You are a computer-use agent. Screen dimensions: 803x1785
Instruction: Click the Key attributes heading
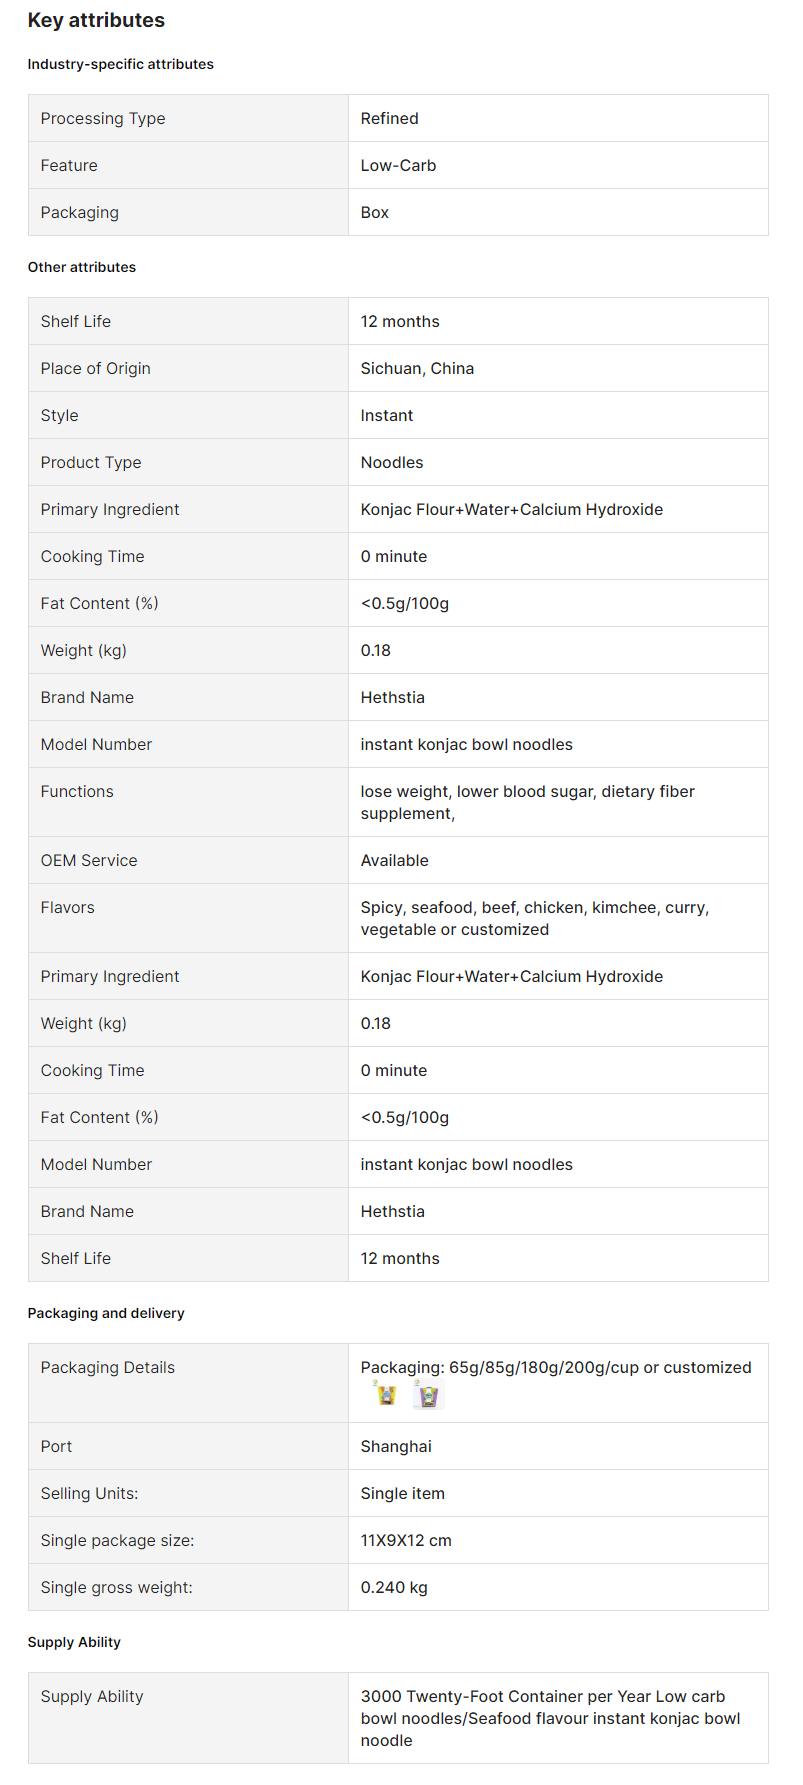pos(96,20)
